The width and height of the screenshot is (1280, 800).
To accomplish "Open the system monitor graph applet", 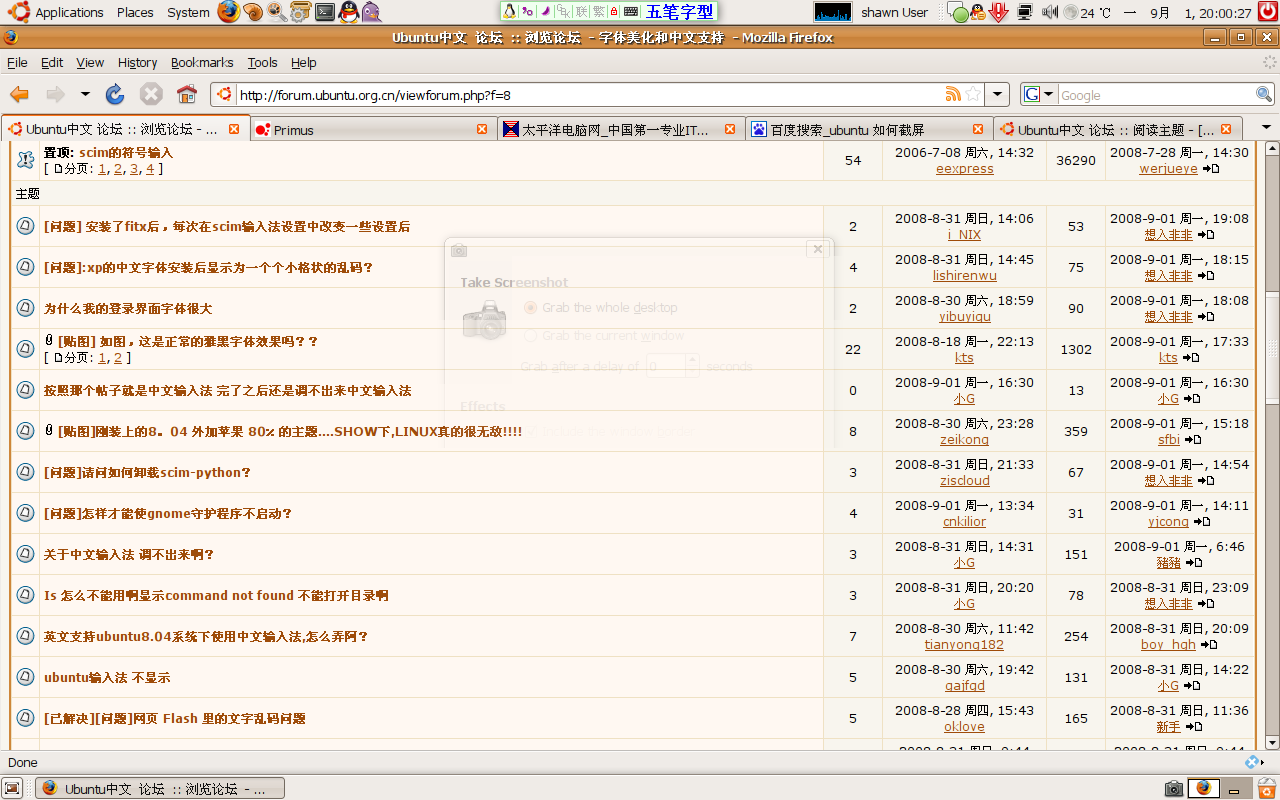I will click(833, 12).
